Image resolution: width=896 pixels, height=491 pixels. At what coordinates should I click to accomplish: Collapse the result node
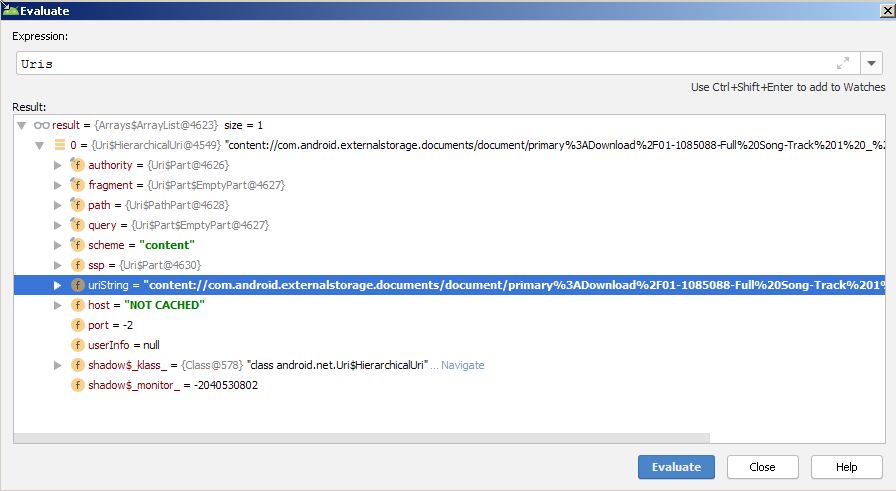click(22, 125)
